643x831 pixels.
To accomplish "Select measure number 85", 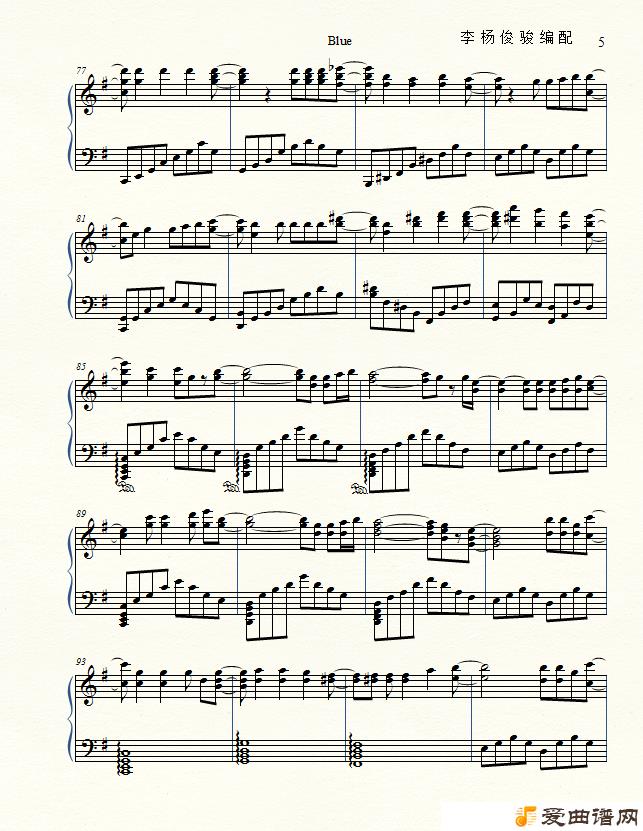I will point(81,366).
